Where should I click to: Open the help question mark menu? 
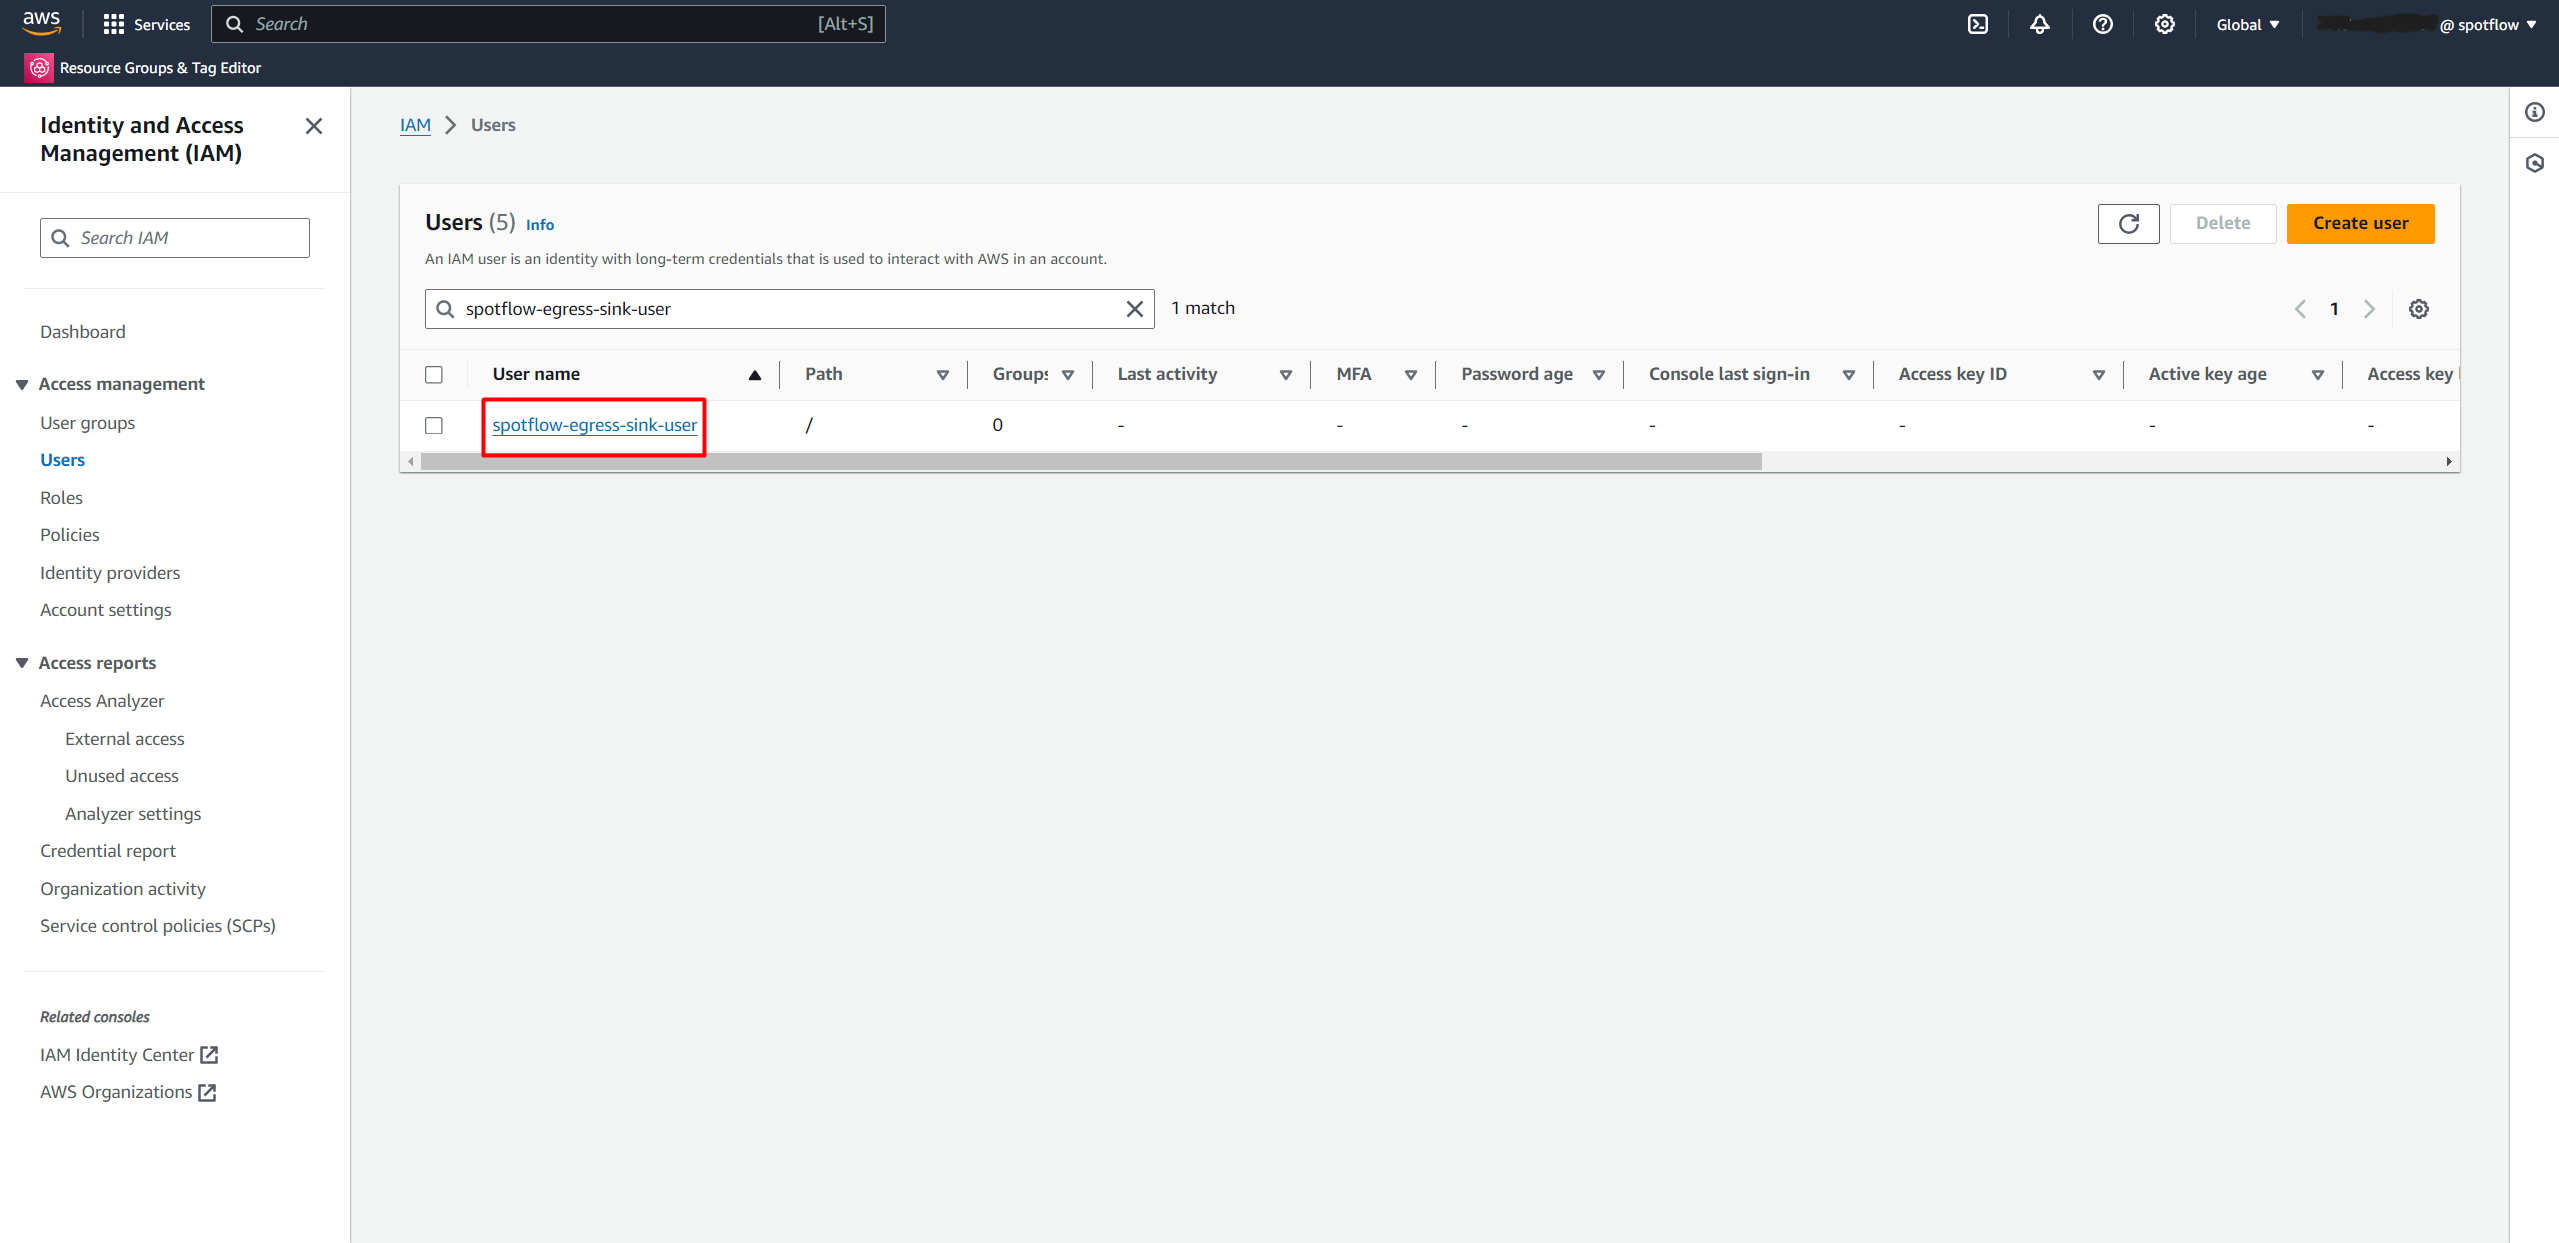2102,24
